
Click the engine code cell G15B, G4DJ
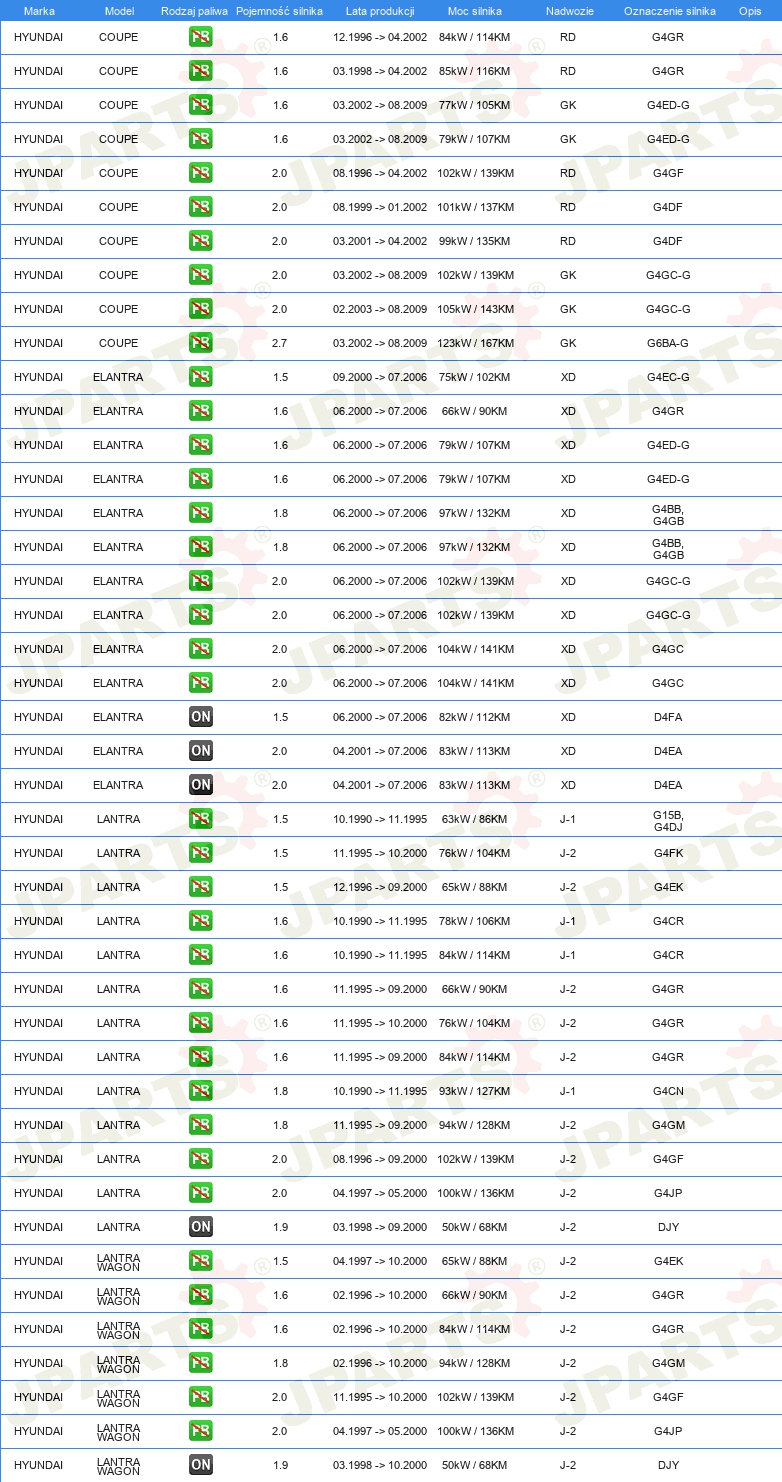coord(668,820)
